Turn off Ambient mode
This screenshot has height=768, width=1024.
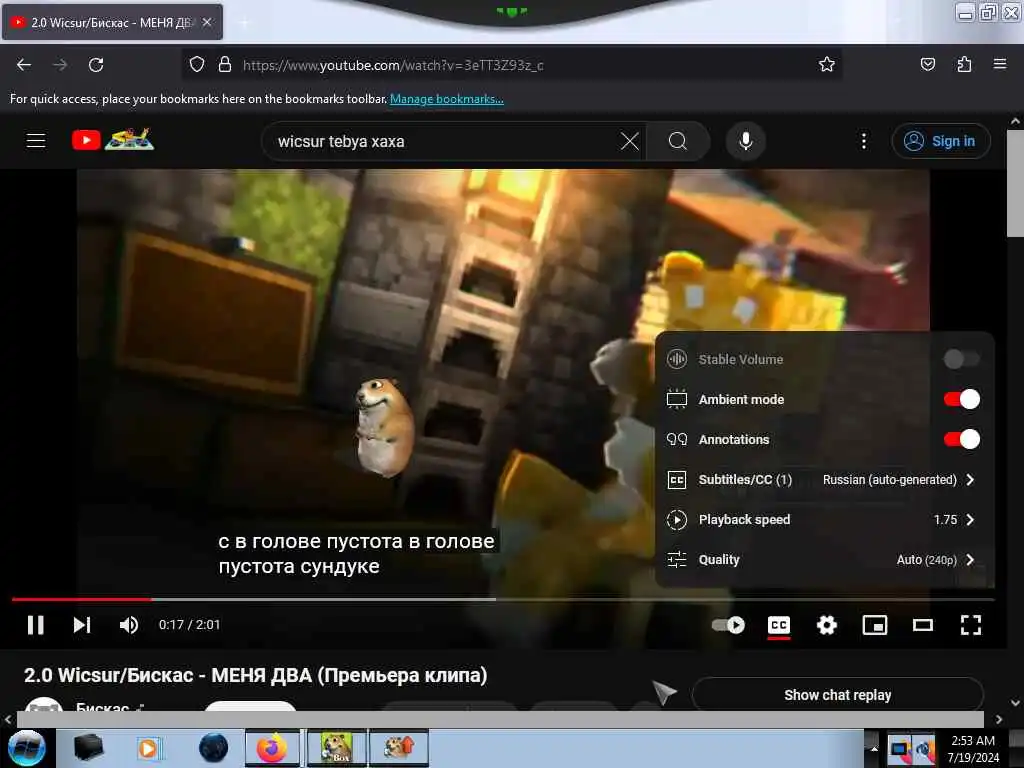(x=961, y=399)
